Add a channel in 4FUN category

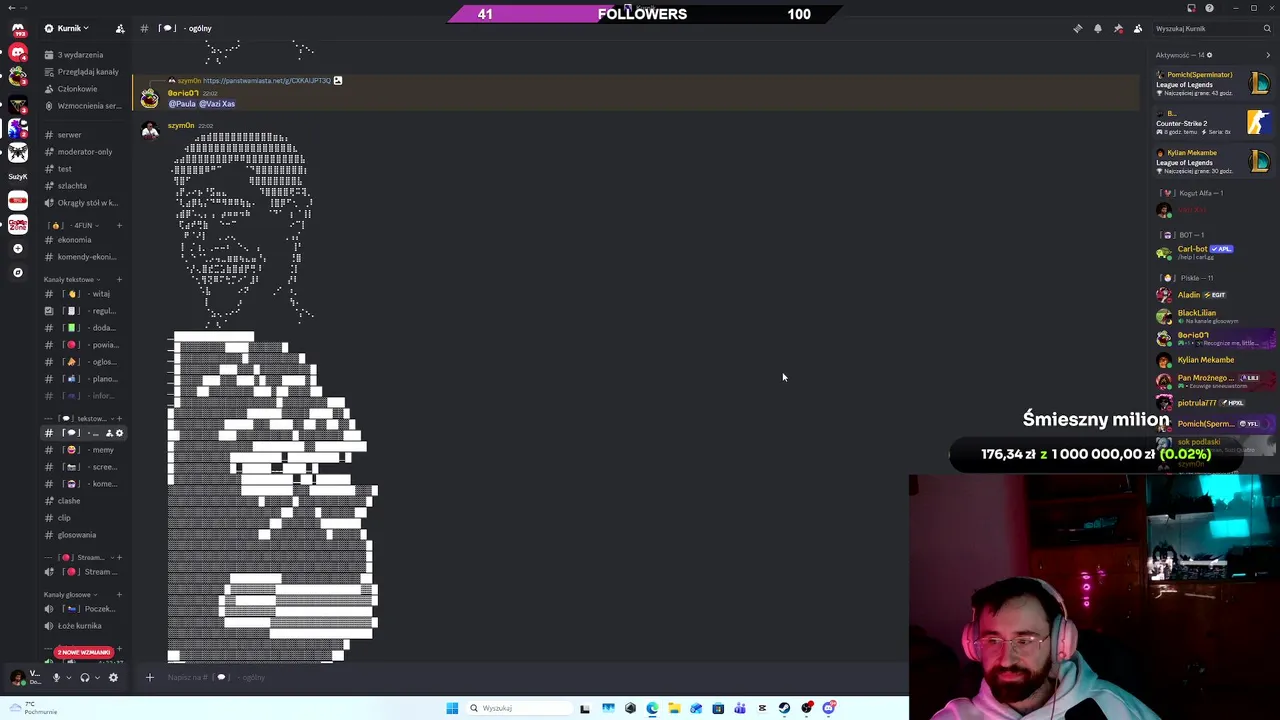119,226
